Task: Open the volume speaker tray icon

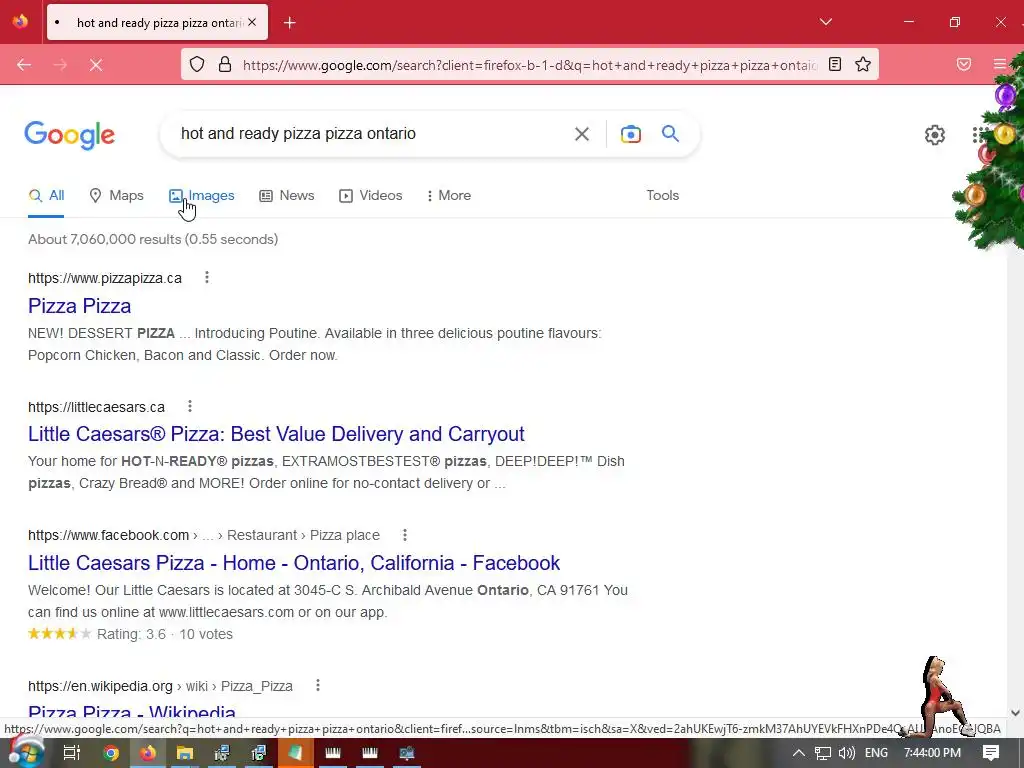Action: pos(847,753)
